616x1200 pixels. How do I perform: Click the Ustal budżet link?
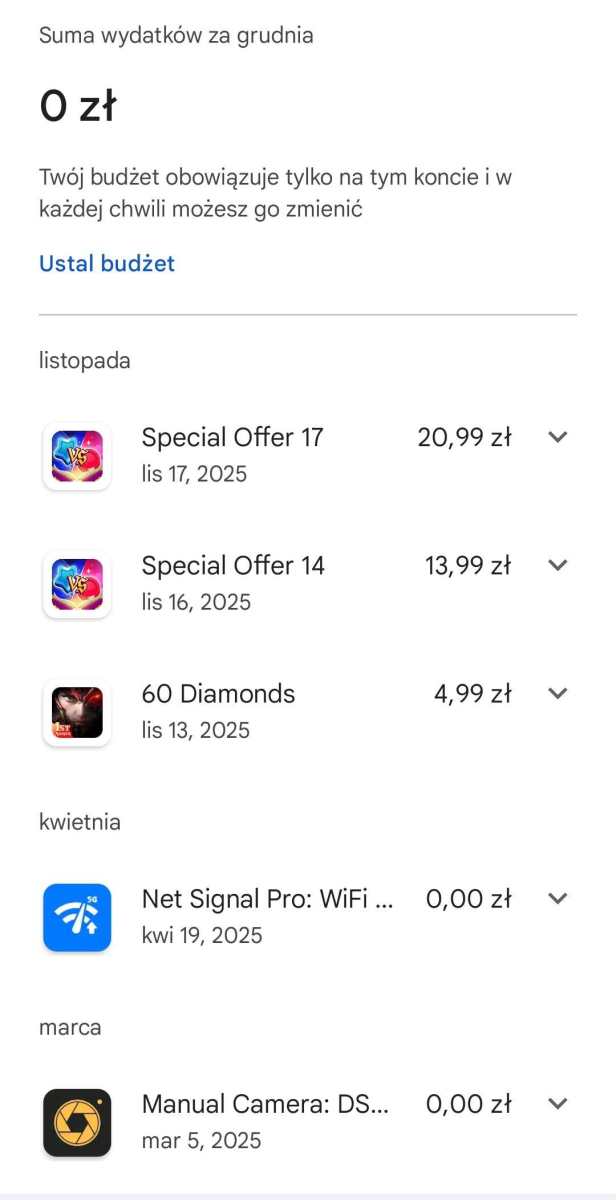(106, 263)
